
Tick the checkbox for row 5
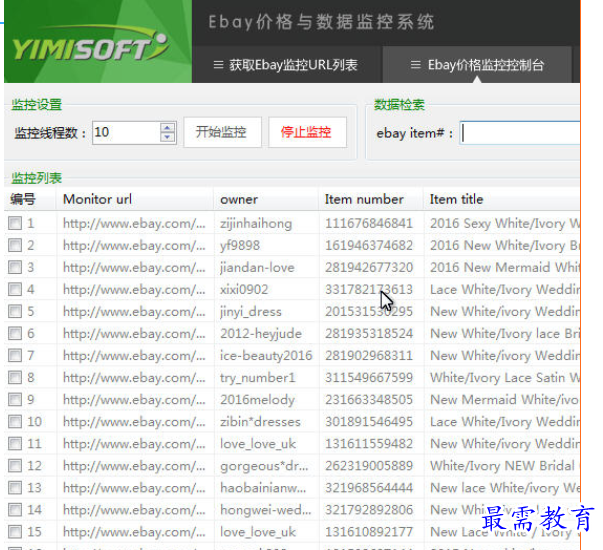[x=15, y=311]
